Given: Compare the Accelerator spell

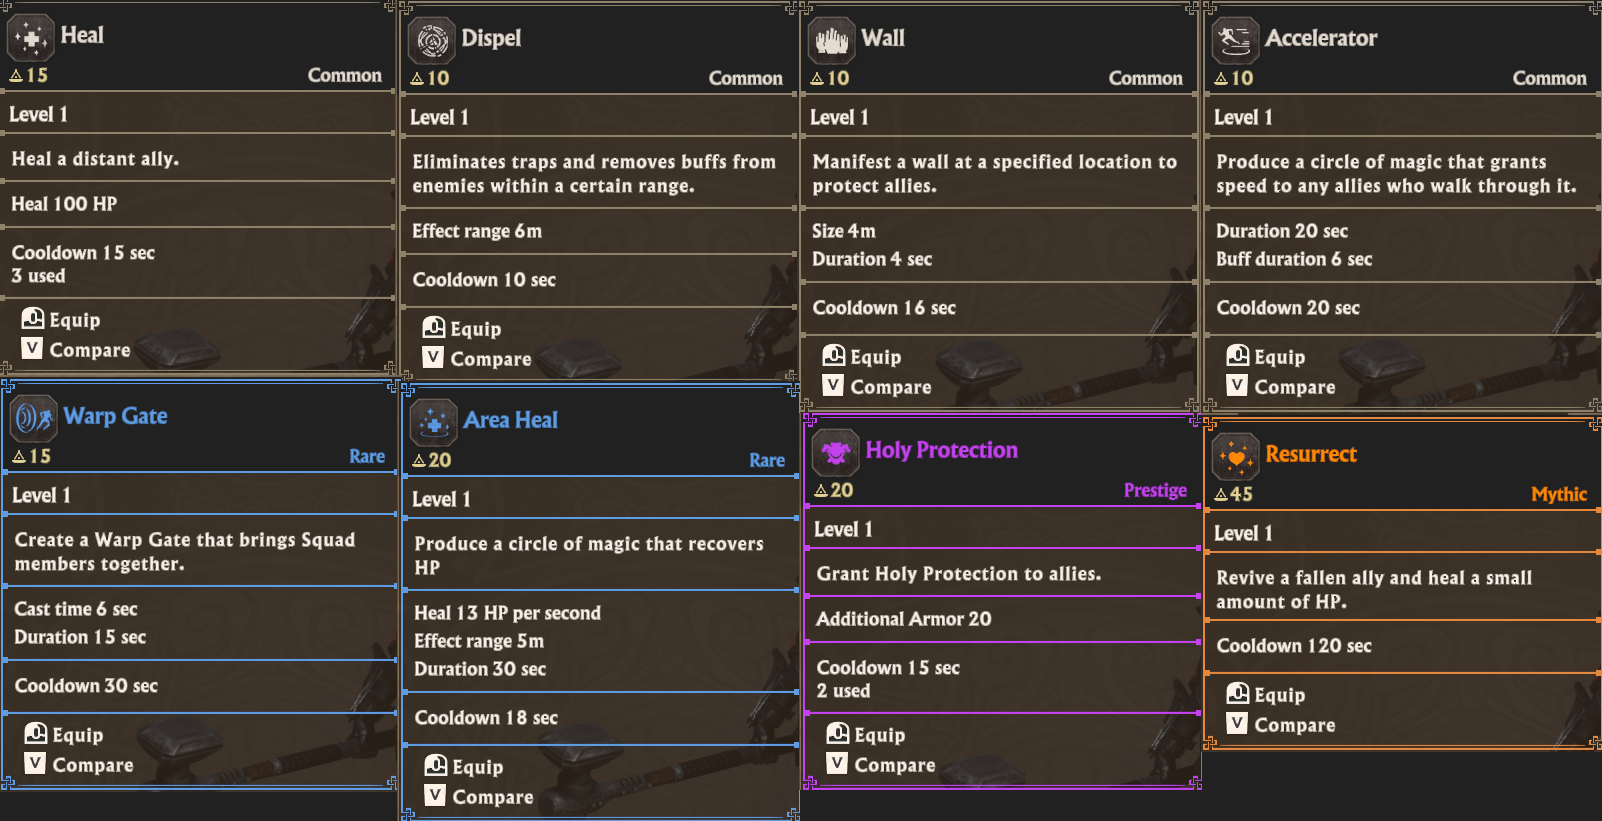Looking at the screenshot, I should pyautogui.click(x=1281, y=387).
